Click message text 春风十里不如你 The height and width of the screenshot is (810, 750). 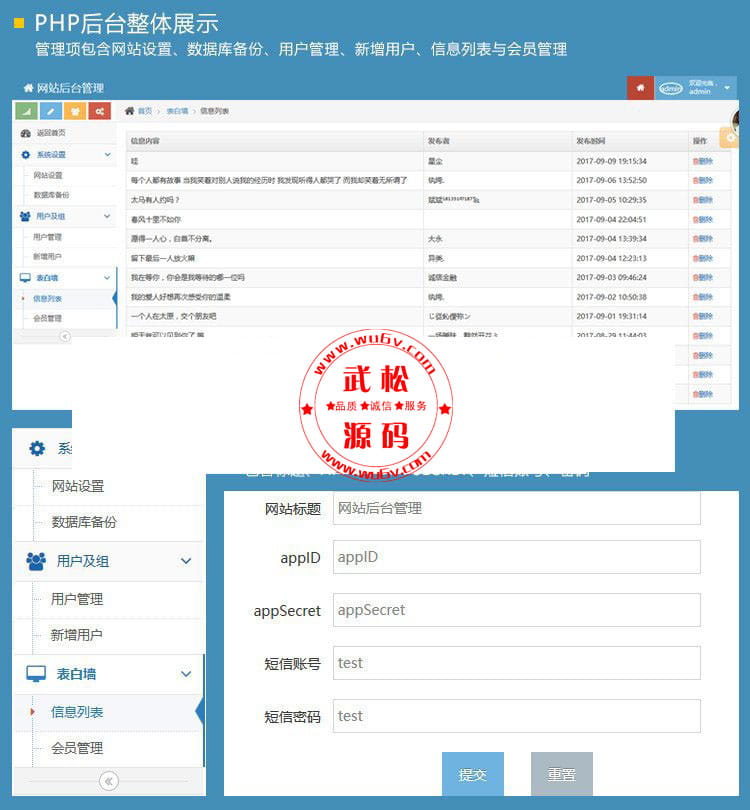click(156, 220)
